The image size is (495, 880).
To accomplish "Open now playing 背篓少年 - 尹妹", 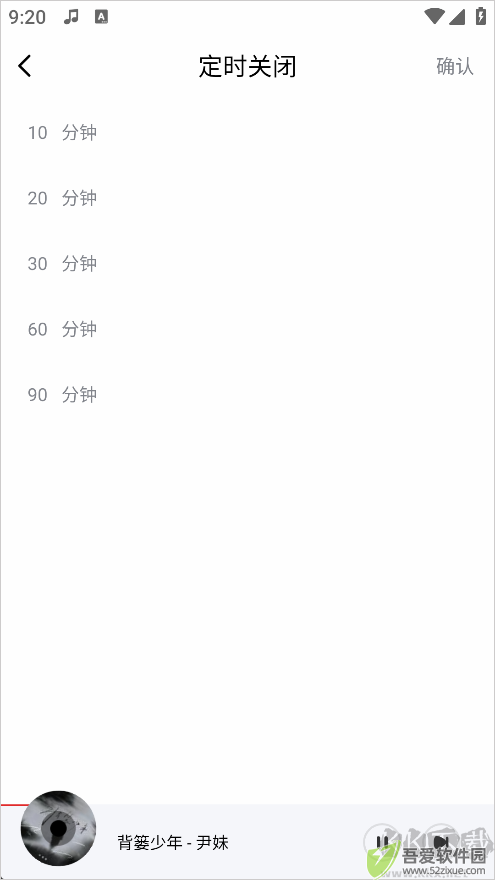I will (173, 842).
